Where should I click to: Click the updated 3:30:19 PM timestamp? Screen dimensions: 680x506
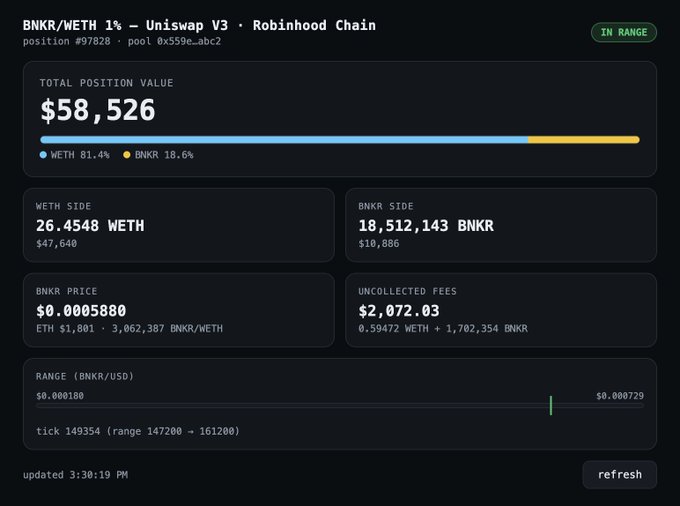pyautogui.click(x=75, y=475)
